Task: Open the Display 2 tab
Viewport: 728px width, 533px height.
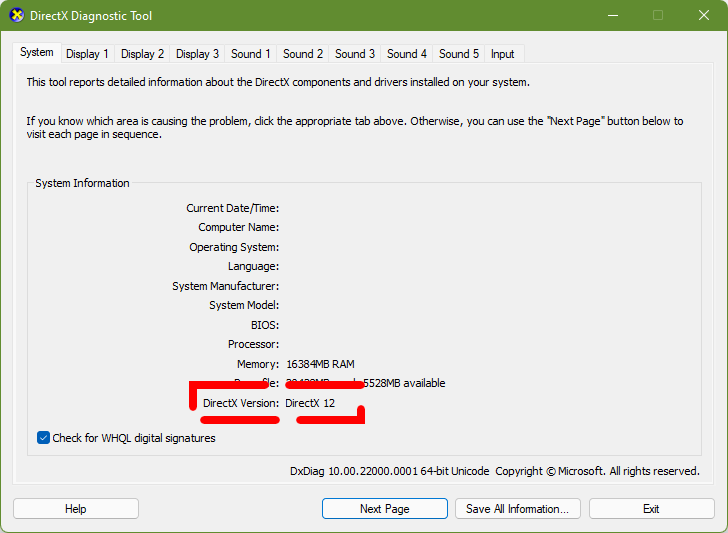Action: tap(142, 54)
